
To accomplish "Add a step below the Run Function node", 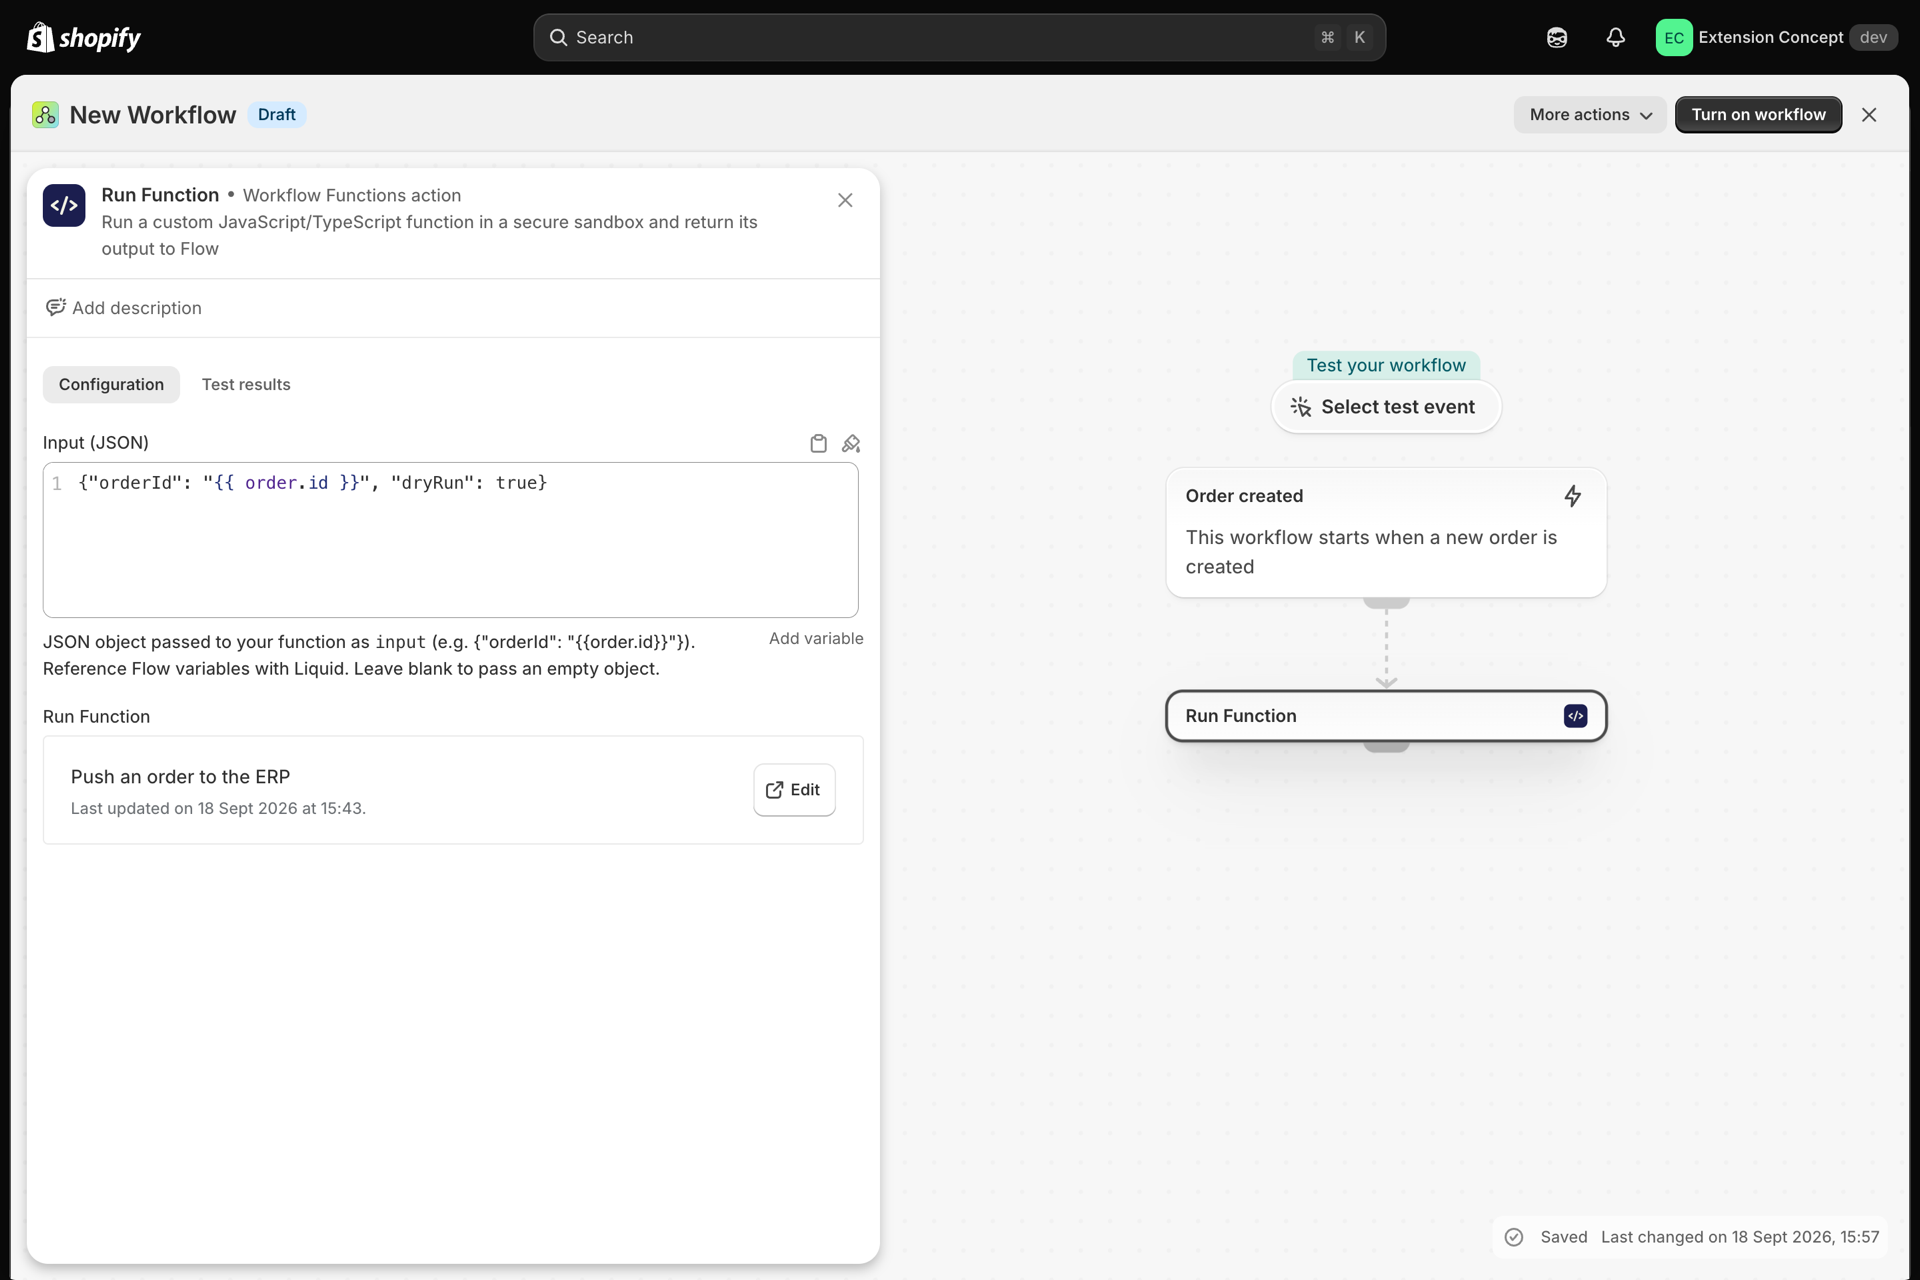I will point(1386,746).
